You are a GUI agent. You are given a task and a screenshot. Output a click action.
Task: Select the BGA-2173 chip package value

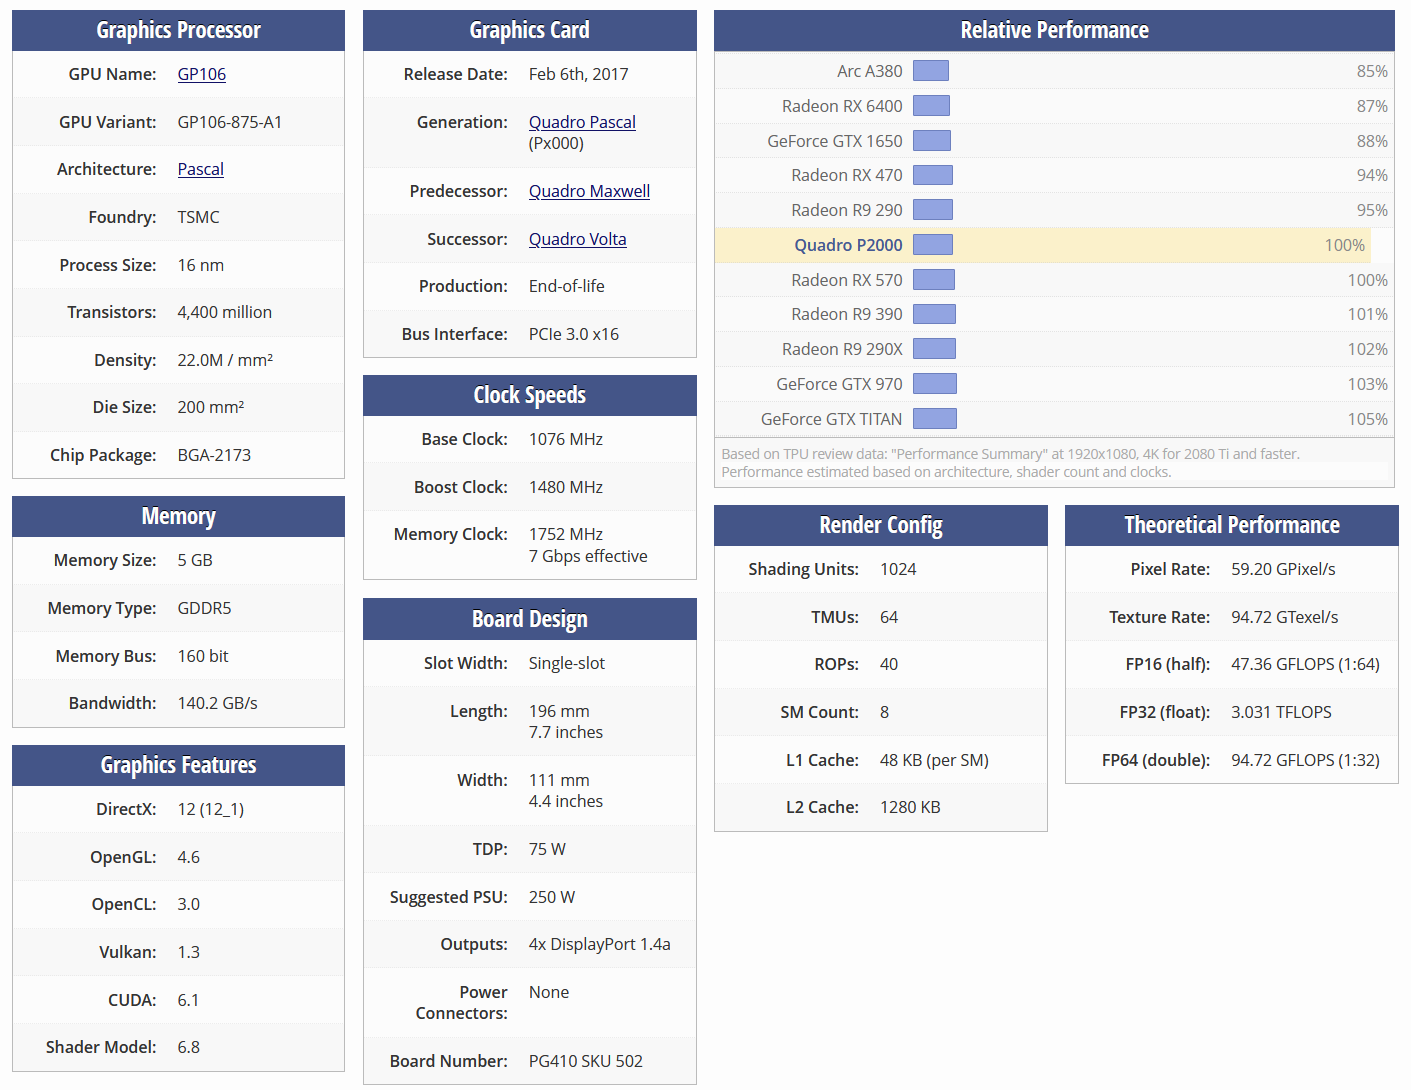pyautogui.click(x=214, y=455)
